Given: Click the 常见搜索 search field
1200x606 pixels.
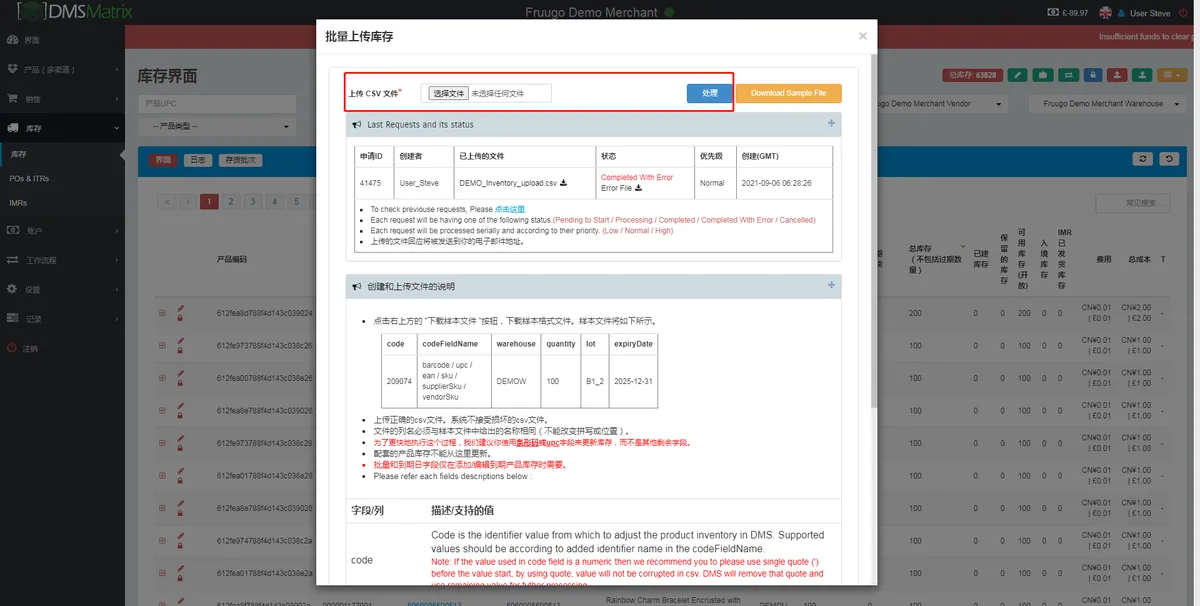Looking at the screenshot, I should coord(1133,203).
